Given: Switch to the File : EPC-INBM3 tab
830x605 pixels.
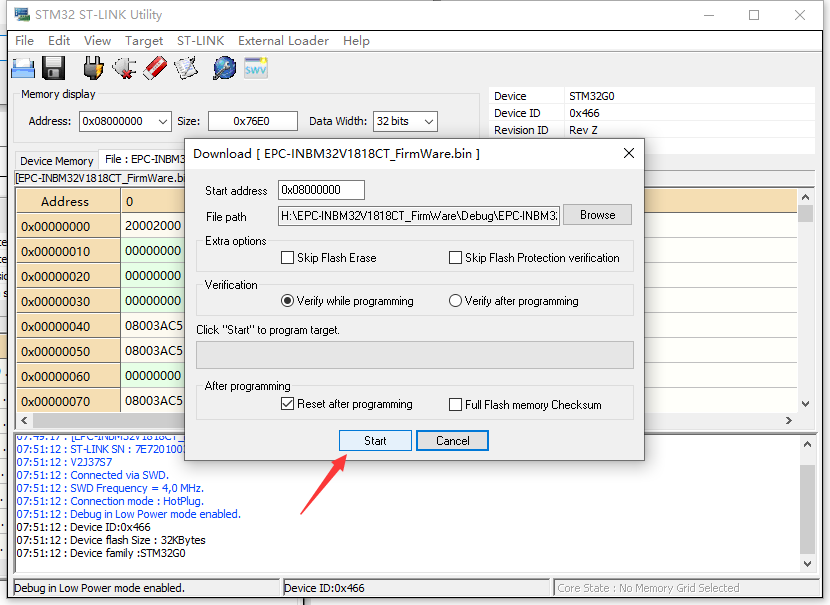Looking at the screenshot, I should point(143,159).
